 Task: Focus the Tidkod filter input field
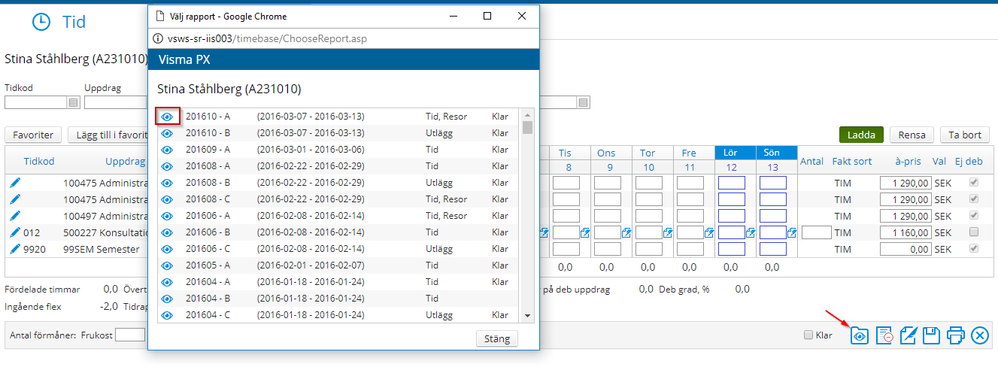(36, 102)
